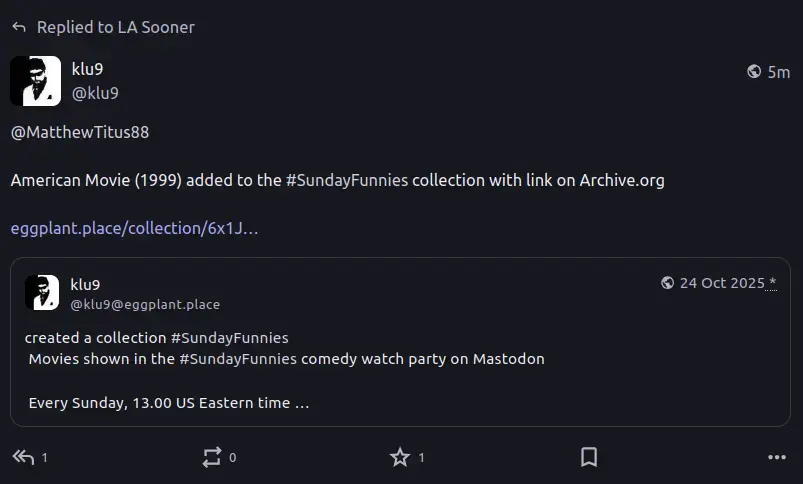Image resolution: width=803 pixels, height=484 pixels.
Task: Expand the truncated quoted post text
Action: click(302, 403)
